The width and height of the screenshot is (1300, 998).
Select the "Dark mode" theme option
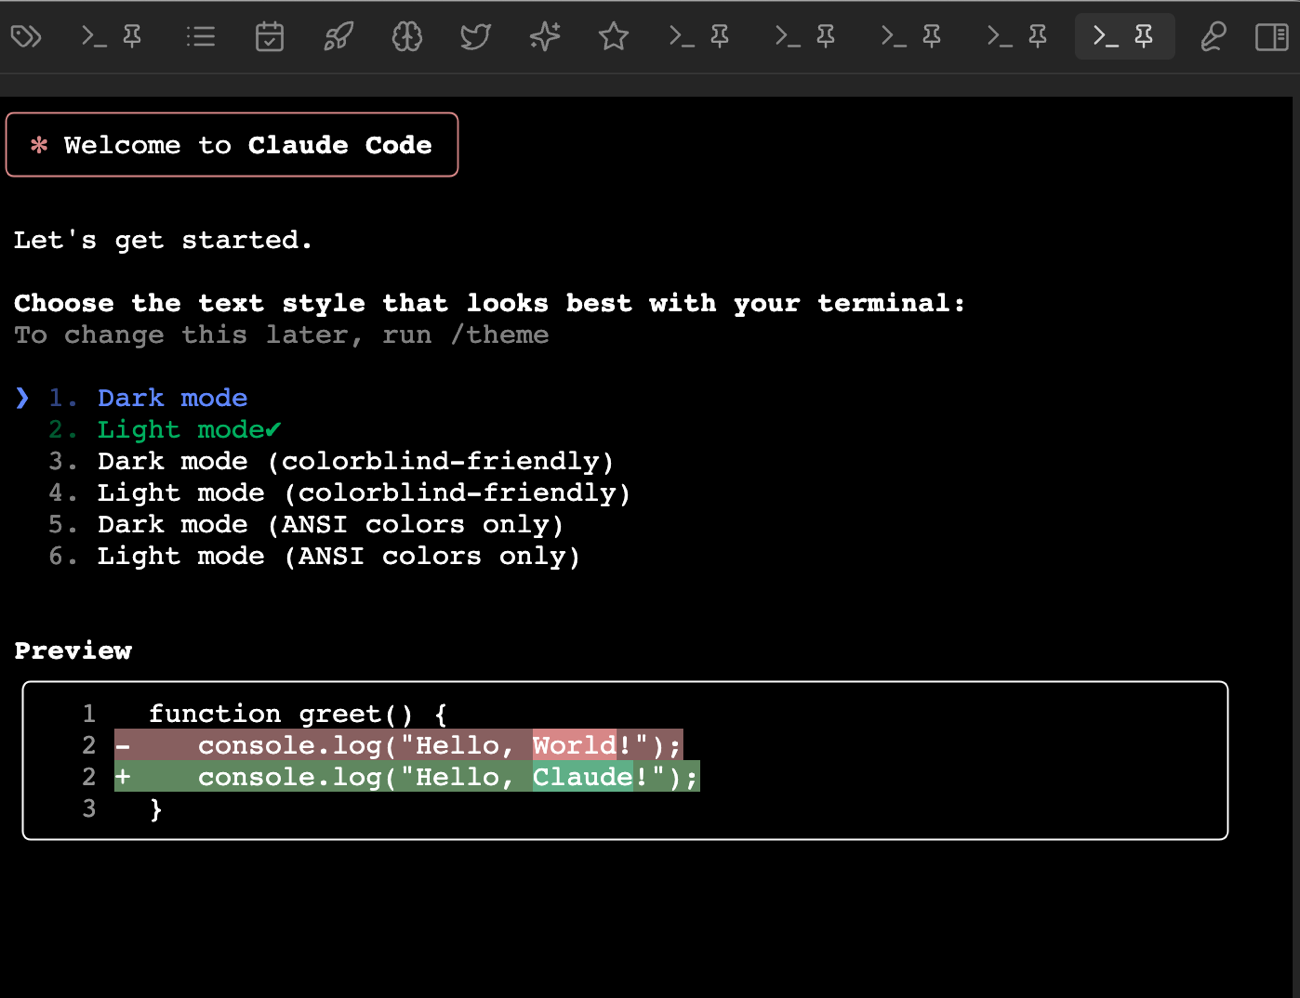point(172,398)
